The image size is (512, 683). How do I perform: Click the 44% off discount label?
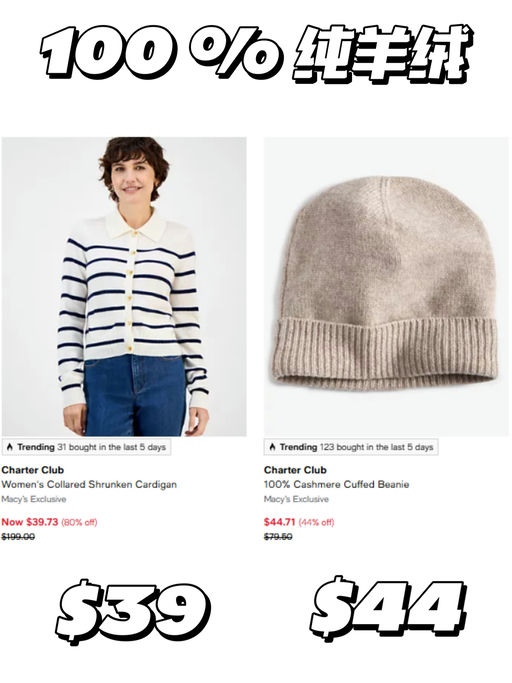click(x=316, y=522)
